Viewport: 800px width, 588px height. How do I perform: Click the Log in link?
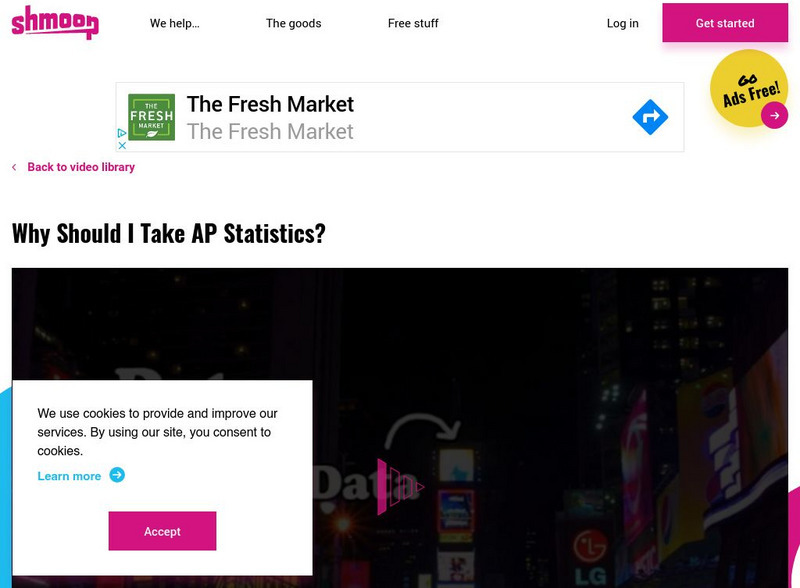[x=622, y=23]
